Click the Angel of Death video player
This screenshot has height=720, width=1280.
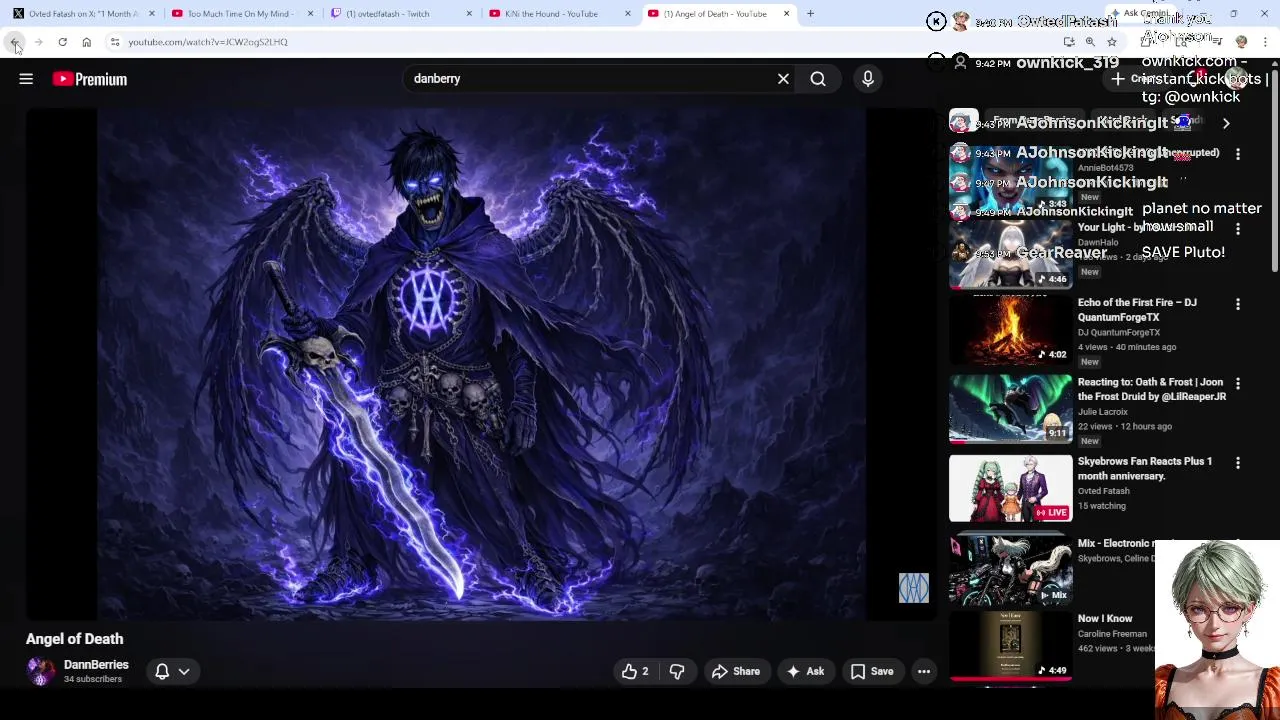point(481,364)
